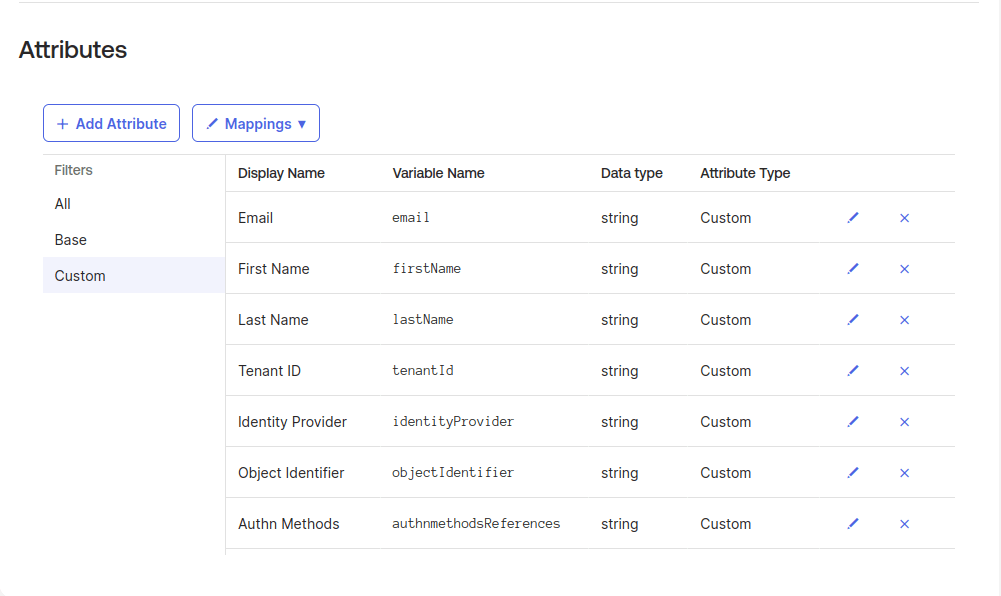1001x596 pixels.
Task: Edit the Authn Methods attribute
Action: (853, 524)
